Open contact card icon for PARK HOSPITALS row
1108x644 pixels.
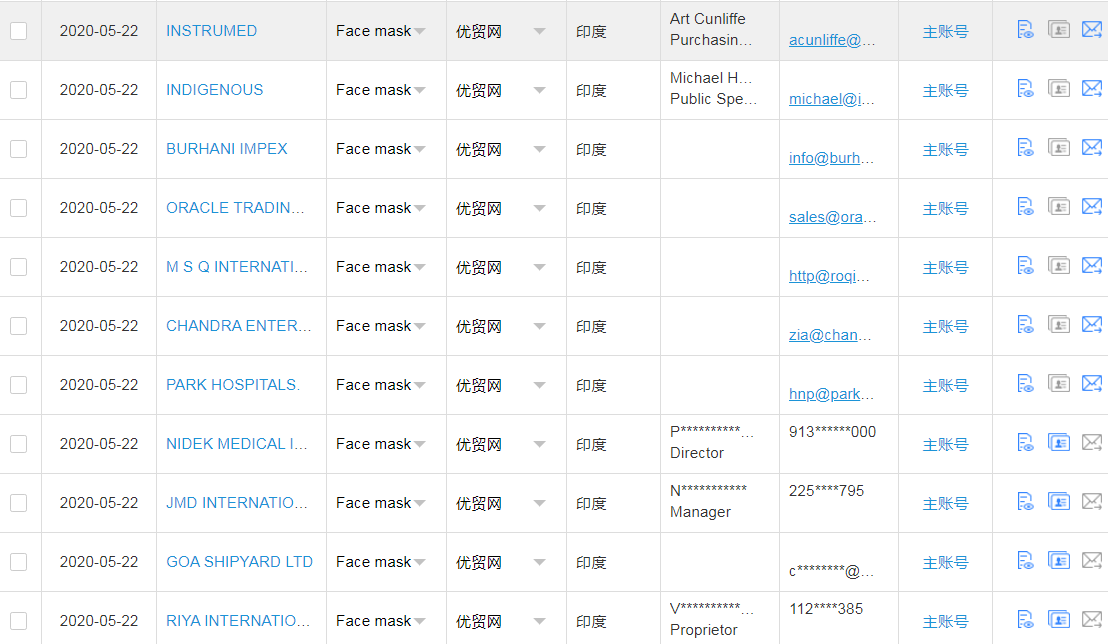point(1059,384)
